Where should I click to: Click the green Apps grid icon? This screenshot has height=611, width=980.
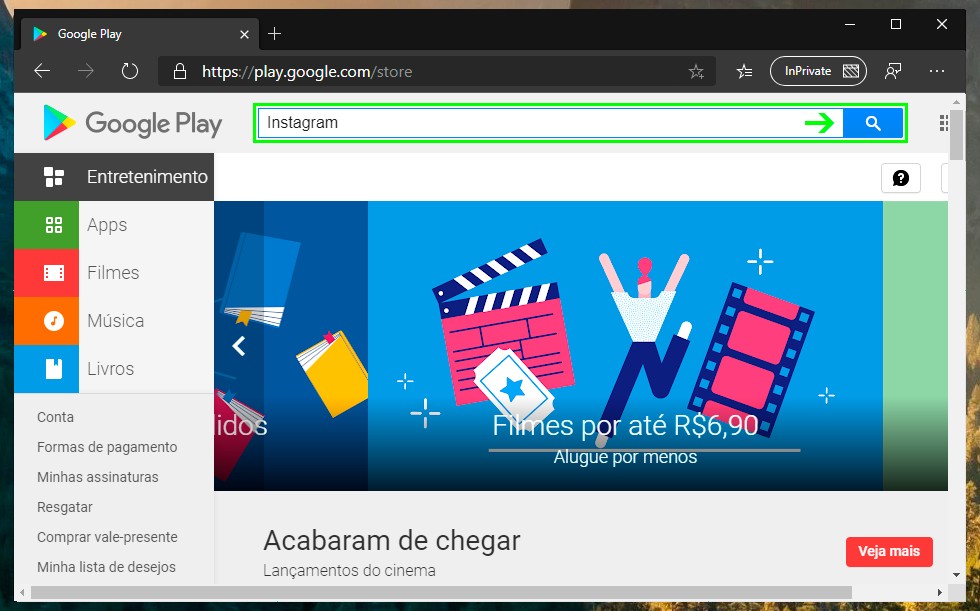click(x=54, y=225)
